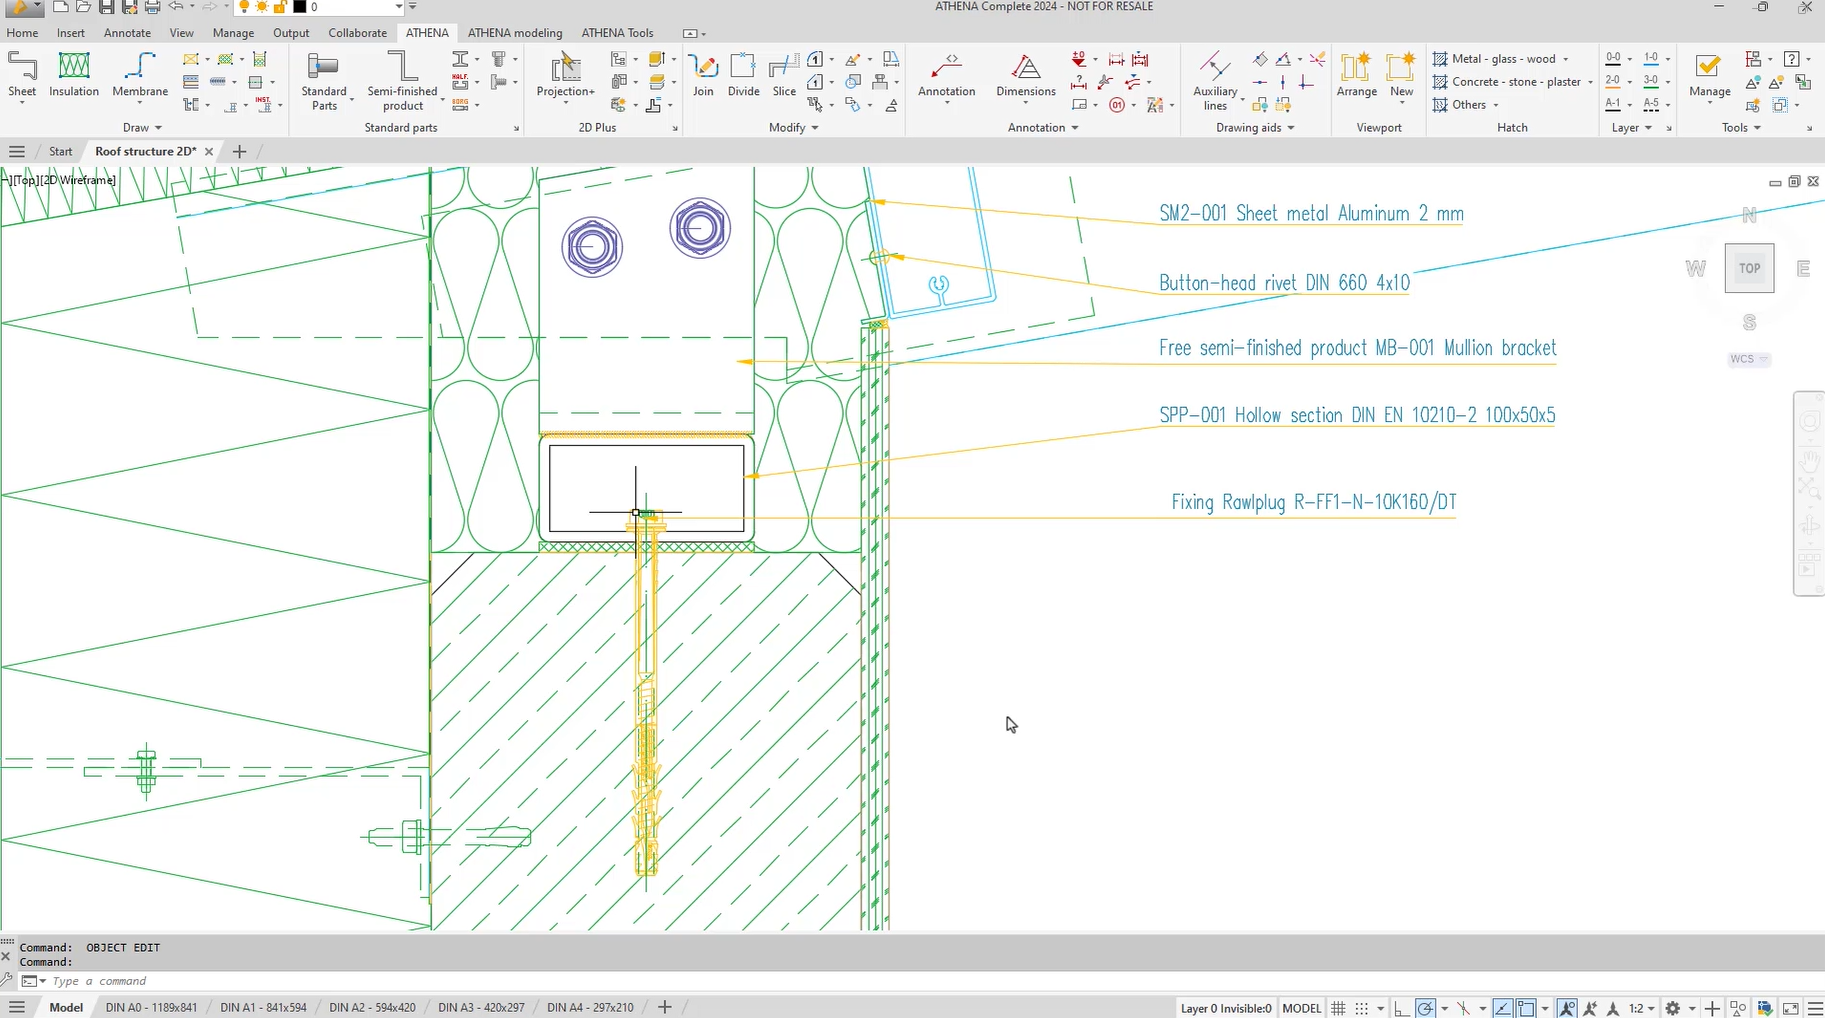This screenshot has height=1018, width=1825.
Task: Toggle object snap tracking in status bar
Action: (x=1502, y=1008)
